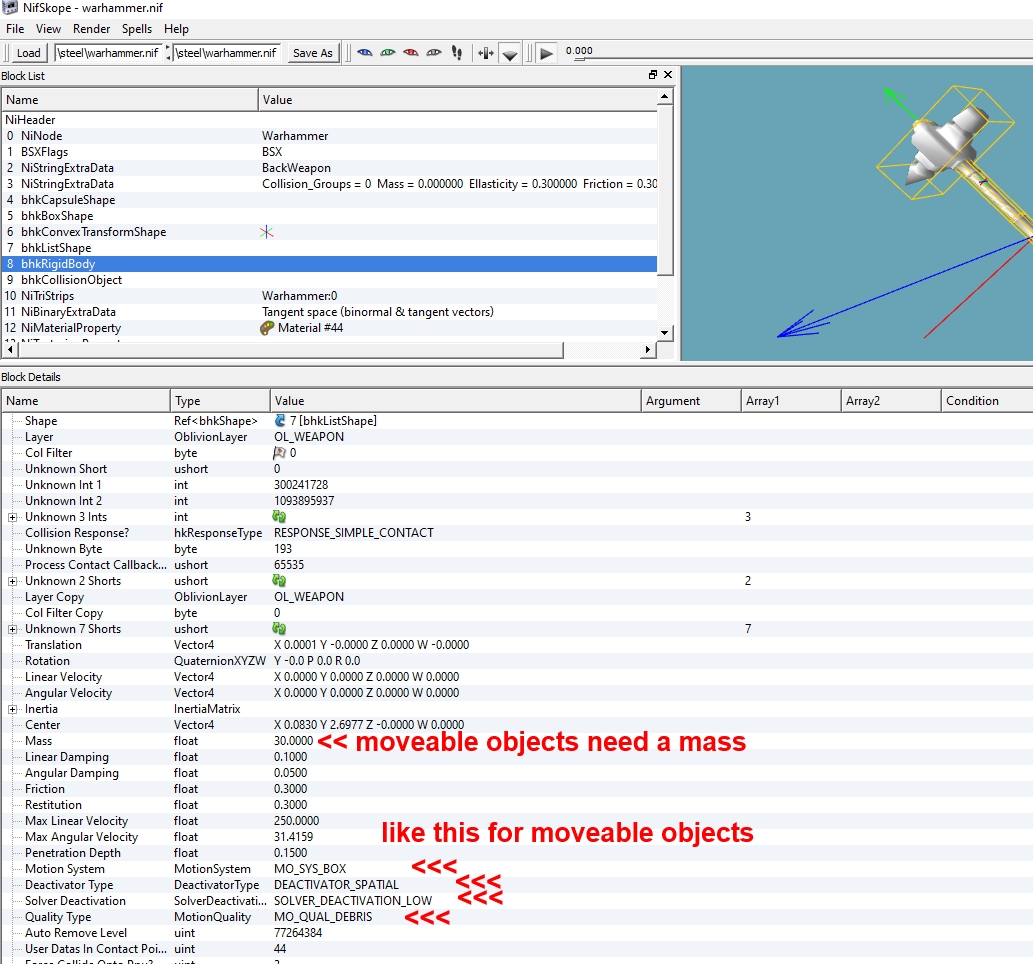
Task: Click the RESPONSE_SIMPLE_CONTACT value
Action: click(354, 532)
